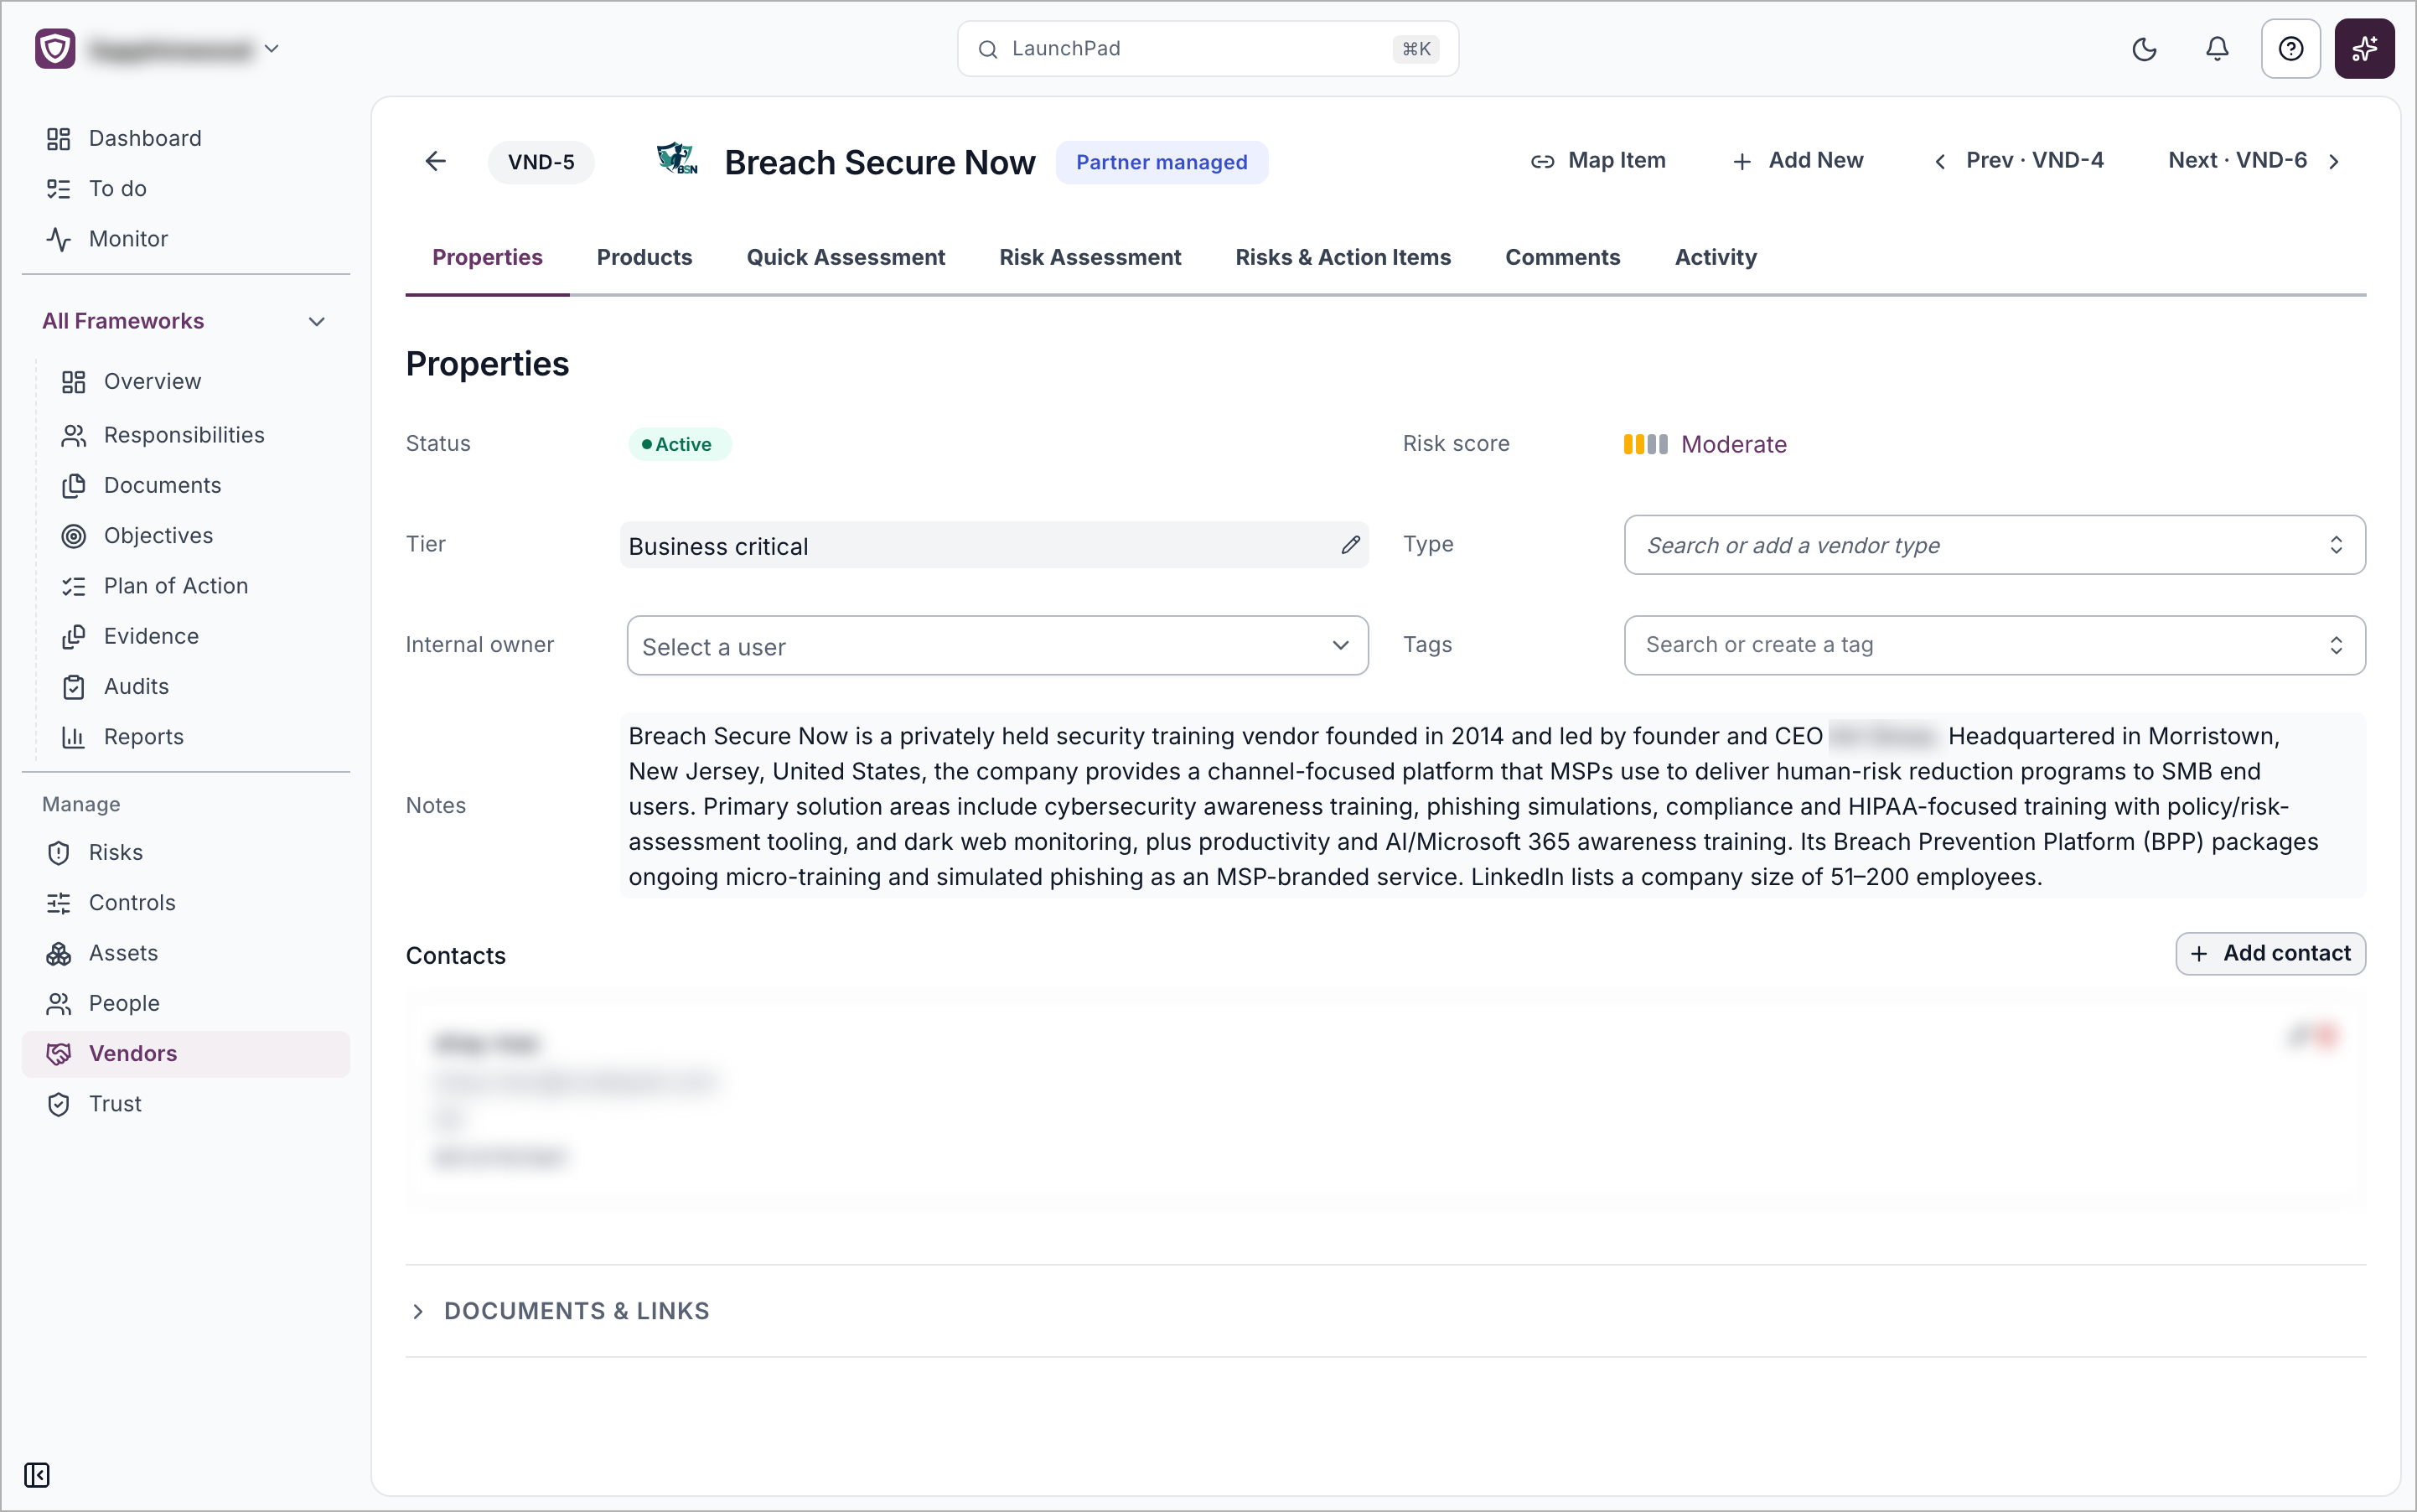The image size is (2417, 1512).
Task: Open the AI sparkle assistant button
Action: pyautogui.click(x=2364, y=49)
